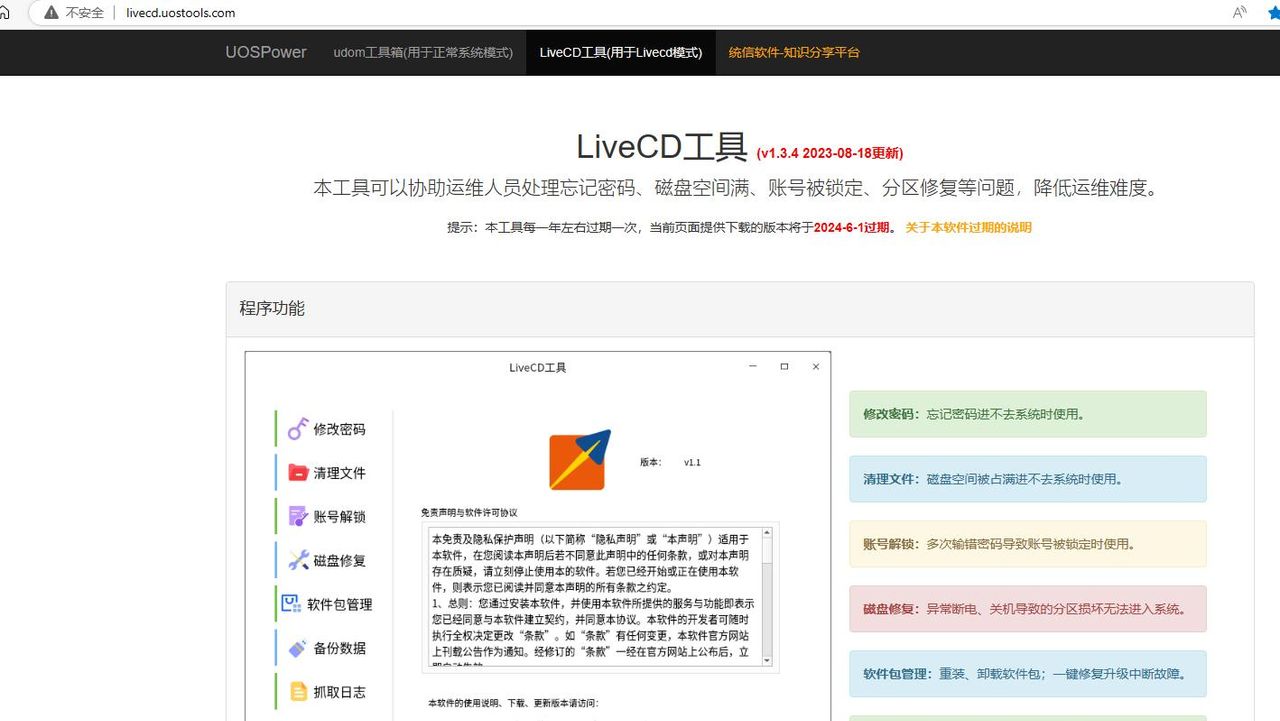Click the 账号解锁 purple document icon
Image resolution: width=1280 pixels, height=721 pixels.
[298, 516]
